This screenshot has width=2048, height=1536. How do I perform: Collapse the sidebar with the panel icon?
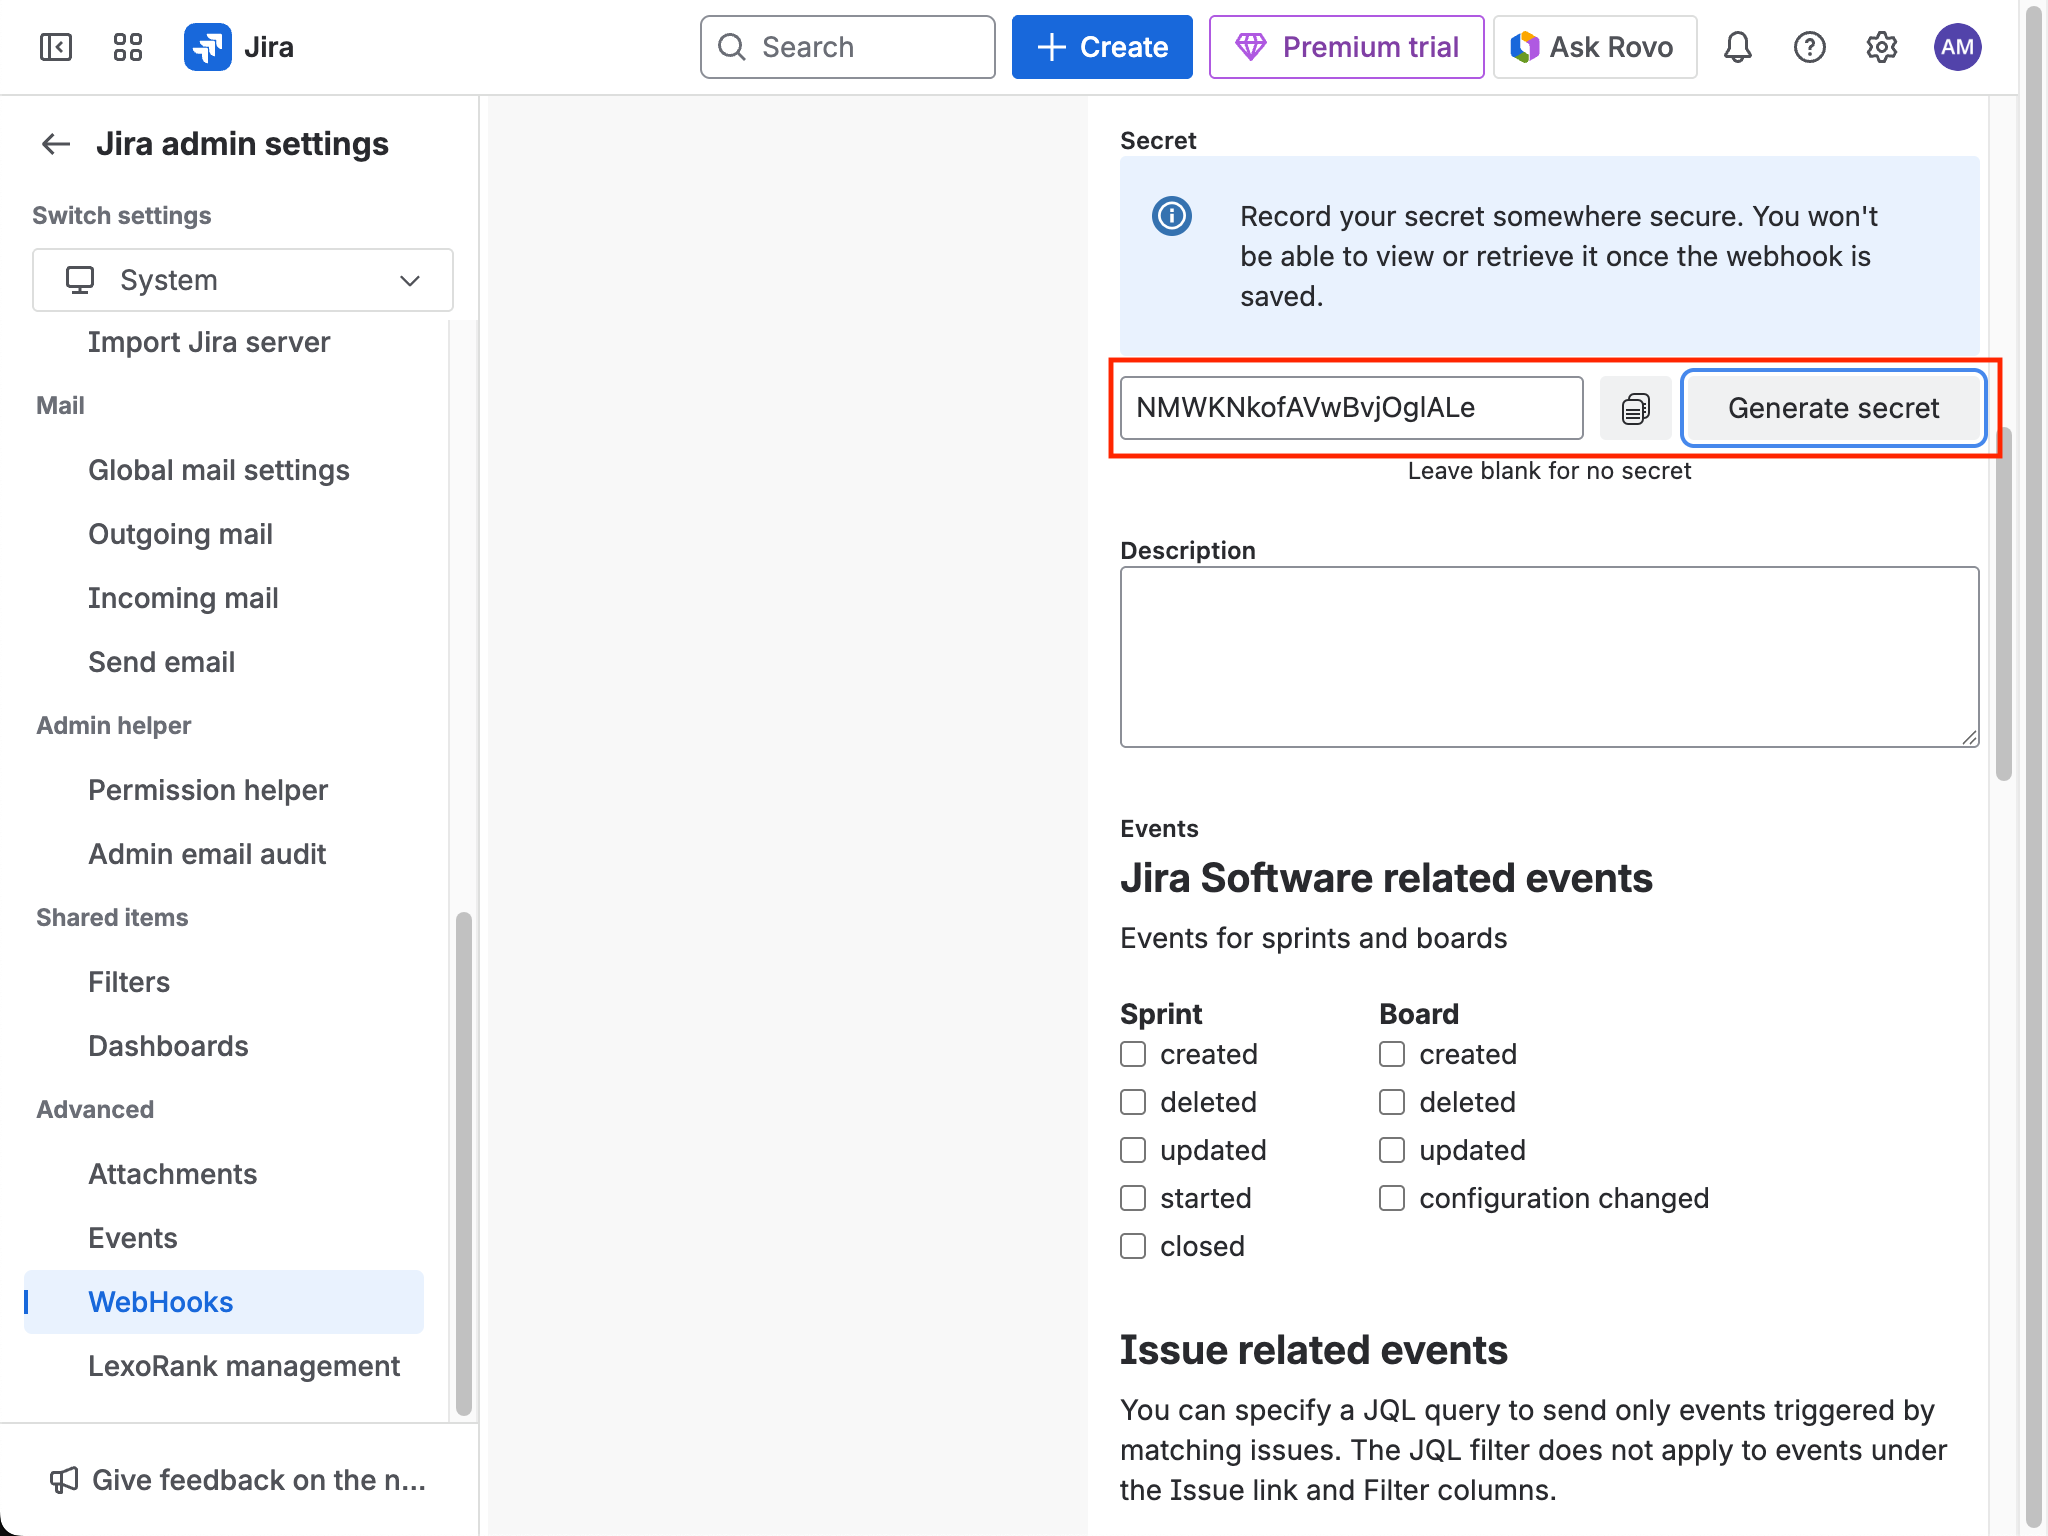pyautogui.click(x=55, y=47)
